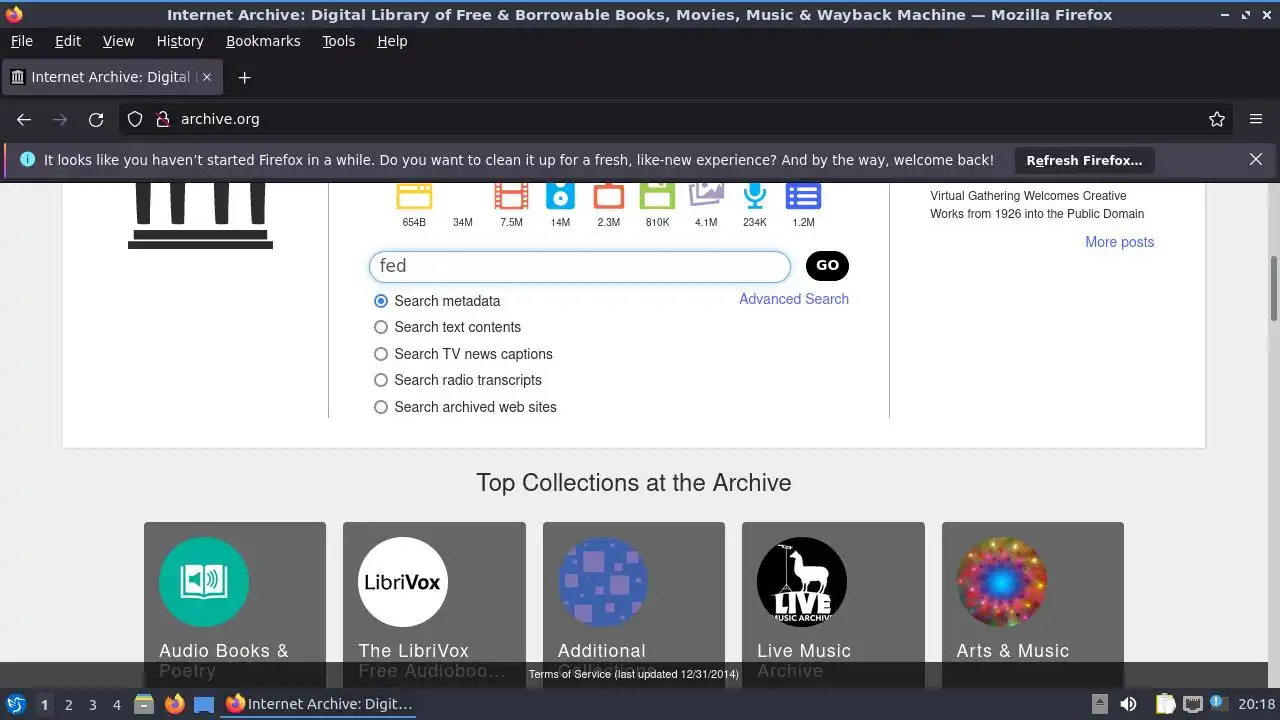Launch Firefox from taskbar quick-launch
The height and width of the screenshot is (720, 1280).
coord(174,704)
